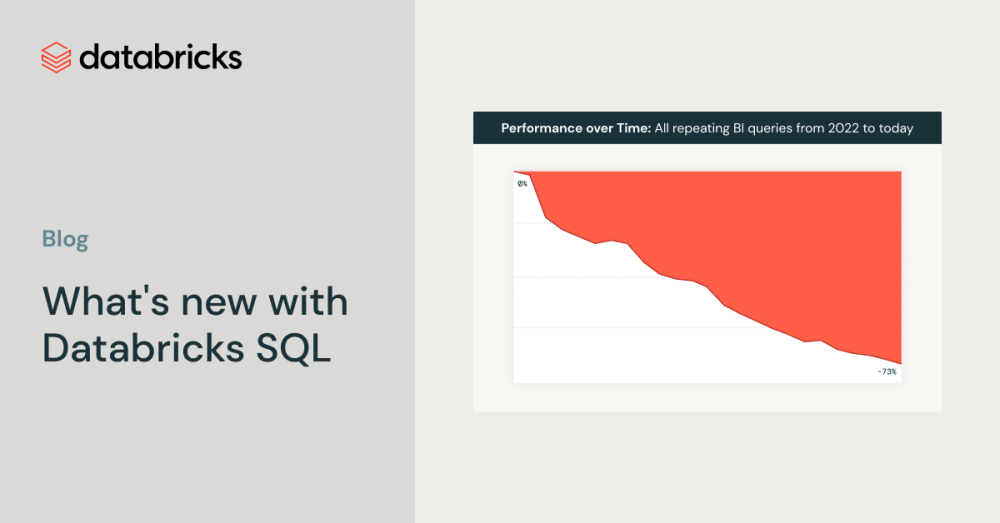This screenshot has width=1000, height=523.
Task: Open the Blog category label
Action: click(x=65, y=239)
